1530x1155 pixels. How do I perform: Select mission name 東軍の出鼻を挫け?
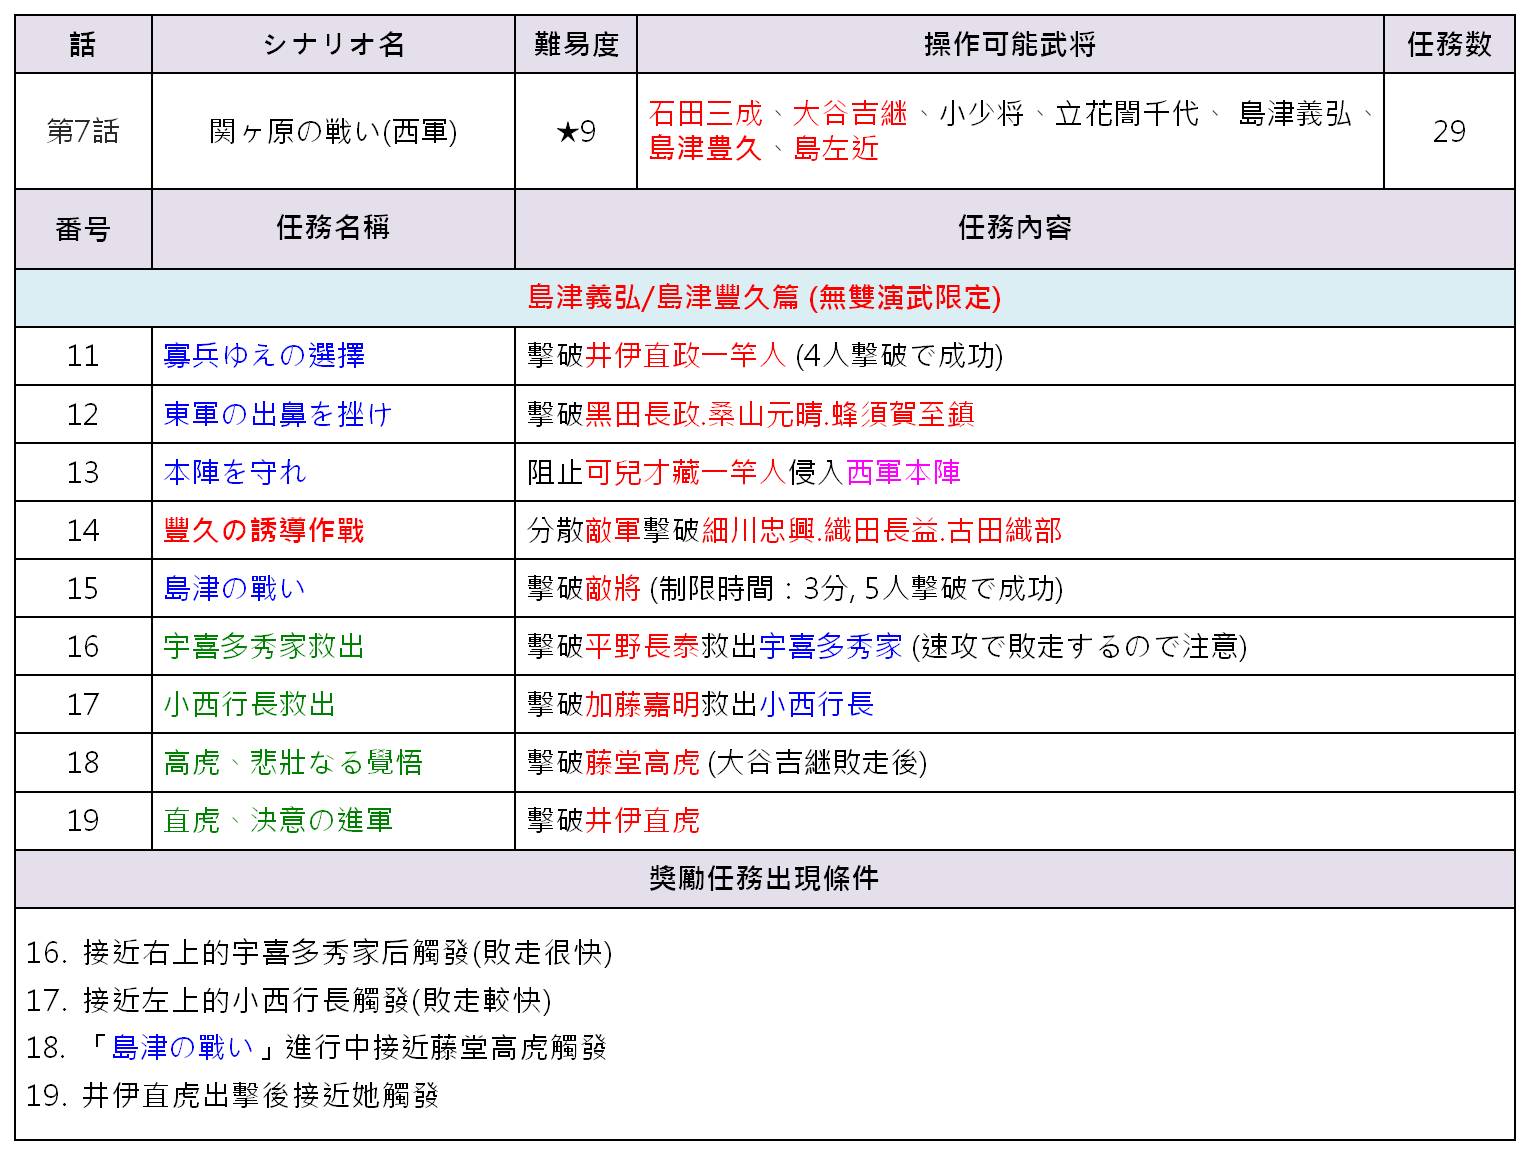pos(277,414)
